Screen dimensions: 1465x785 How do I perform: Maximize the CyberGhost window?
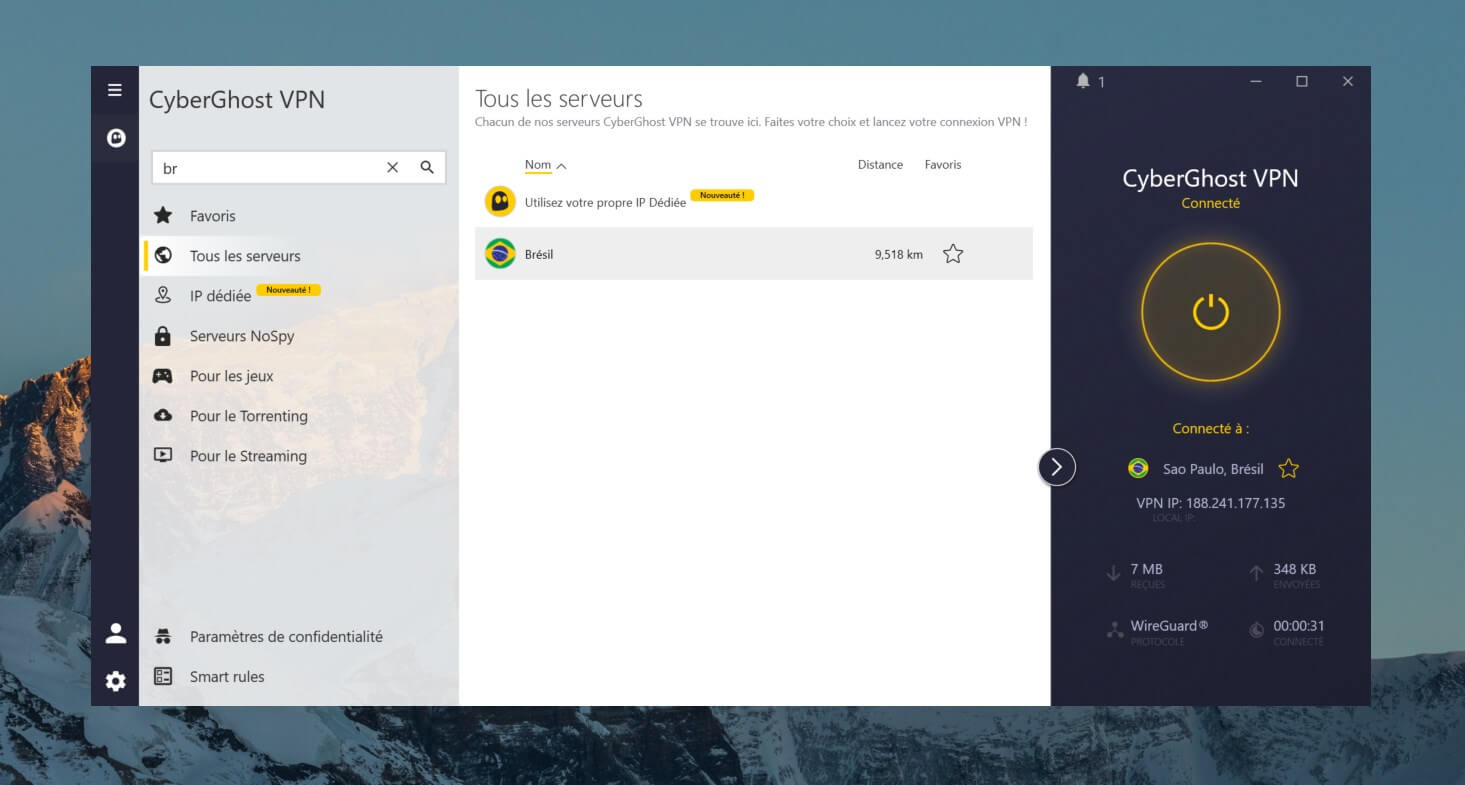click(1302, 82)
